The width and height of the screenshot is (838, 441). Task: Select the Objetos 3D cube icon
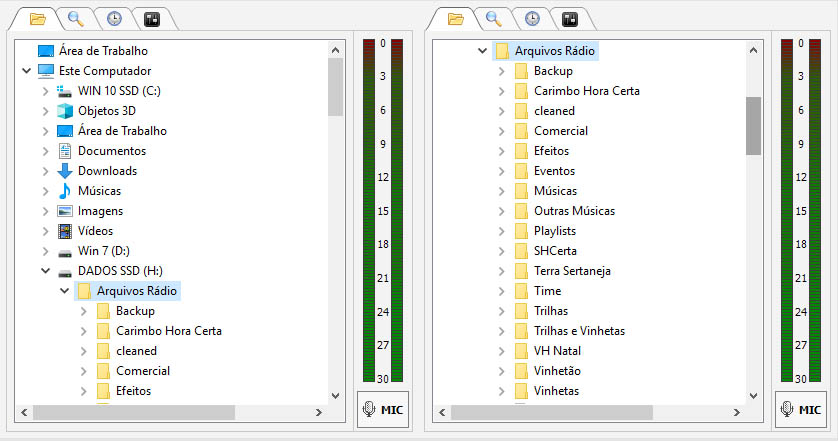(x=65, y=111)
